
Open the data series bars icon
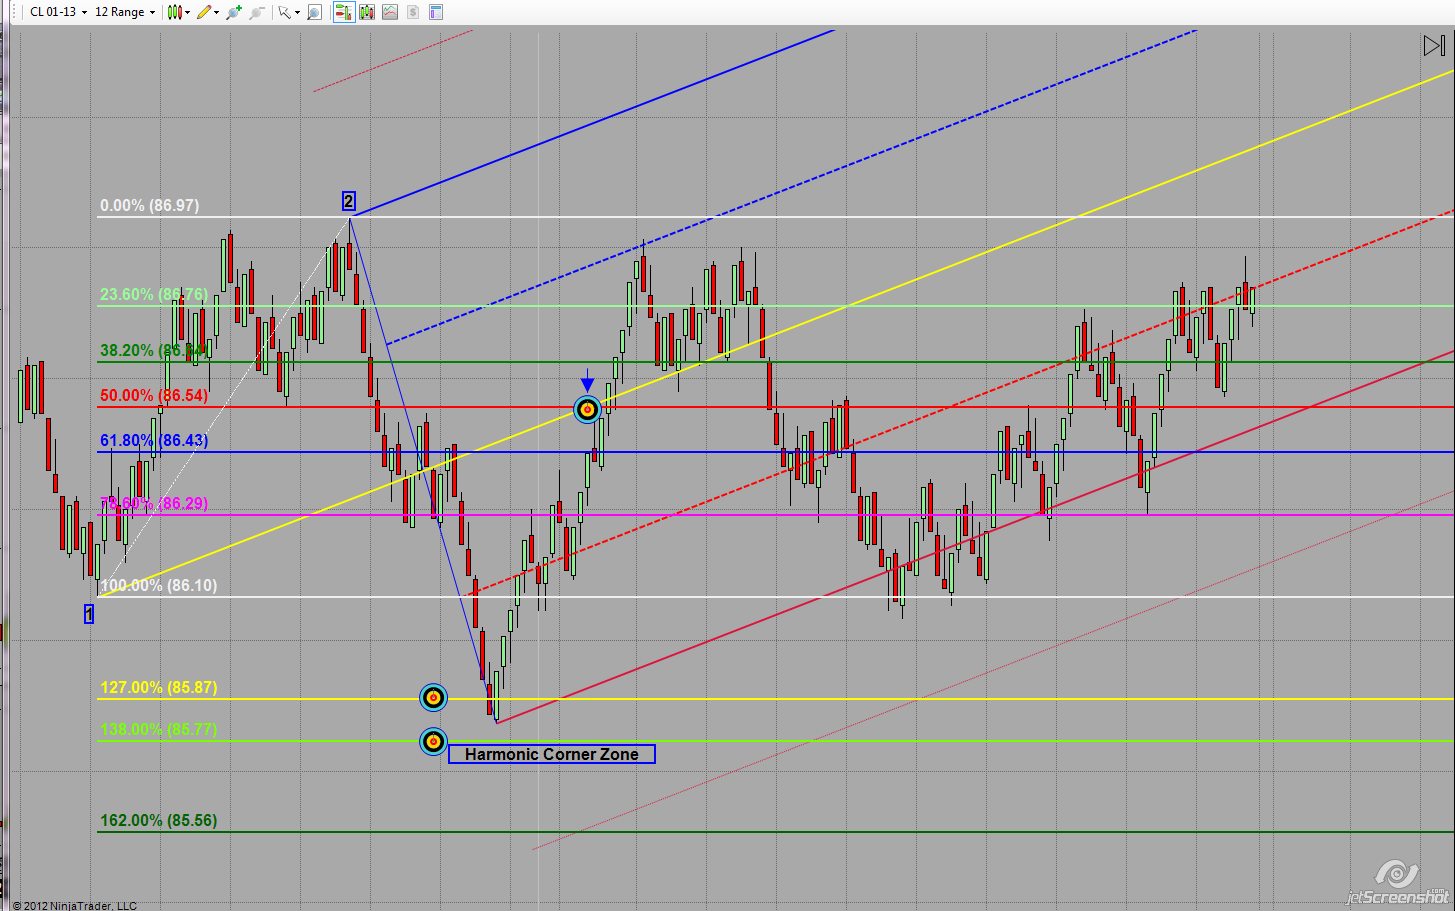coord(366,12)
